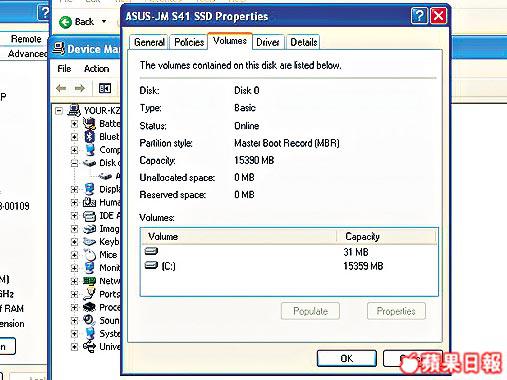This screenshot has width=507, height=380.
Task: Switch to the Policies tab
Action: tap(189, 42)
